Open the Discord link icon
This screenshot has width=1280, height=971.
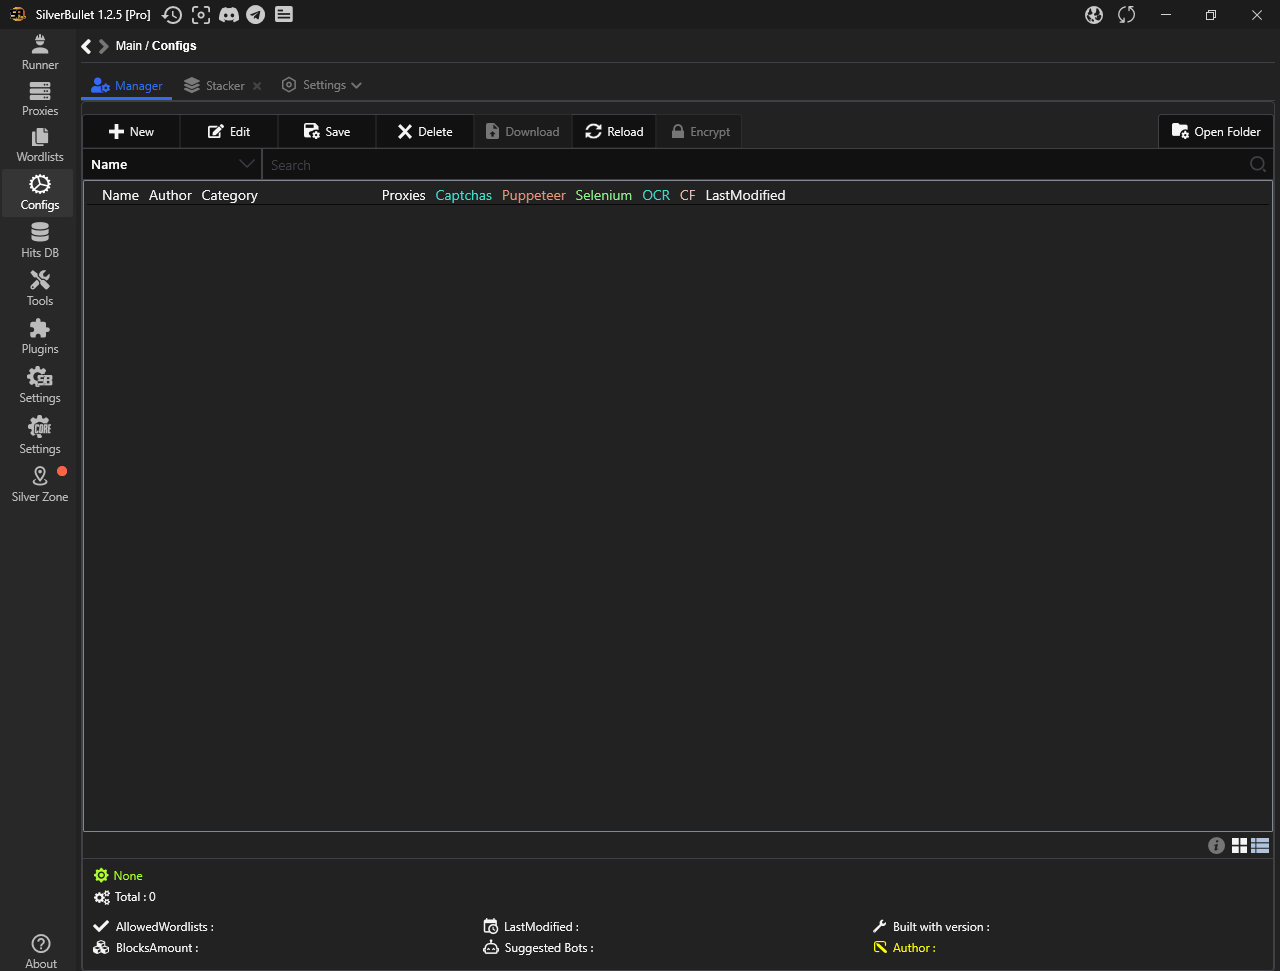click(x=229, y=14)
